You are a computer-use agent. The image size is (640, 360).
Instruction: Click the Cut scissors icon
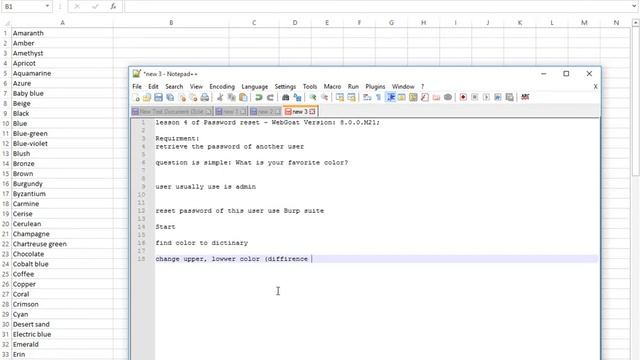[x=220, y=97]
